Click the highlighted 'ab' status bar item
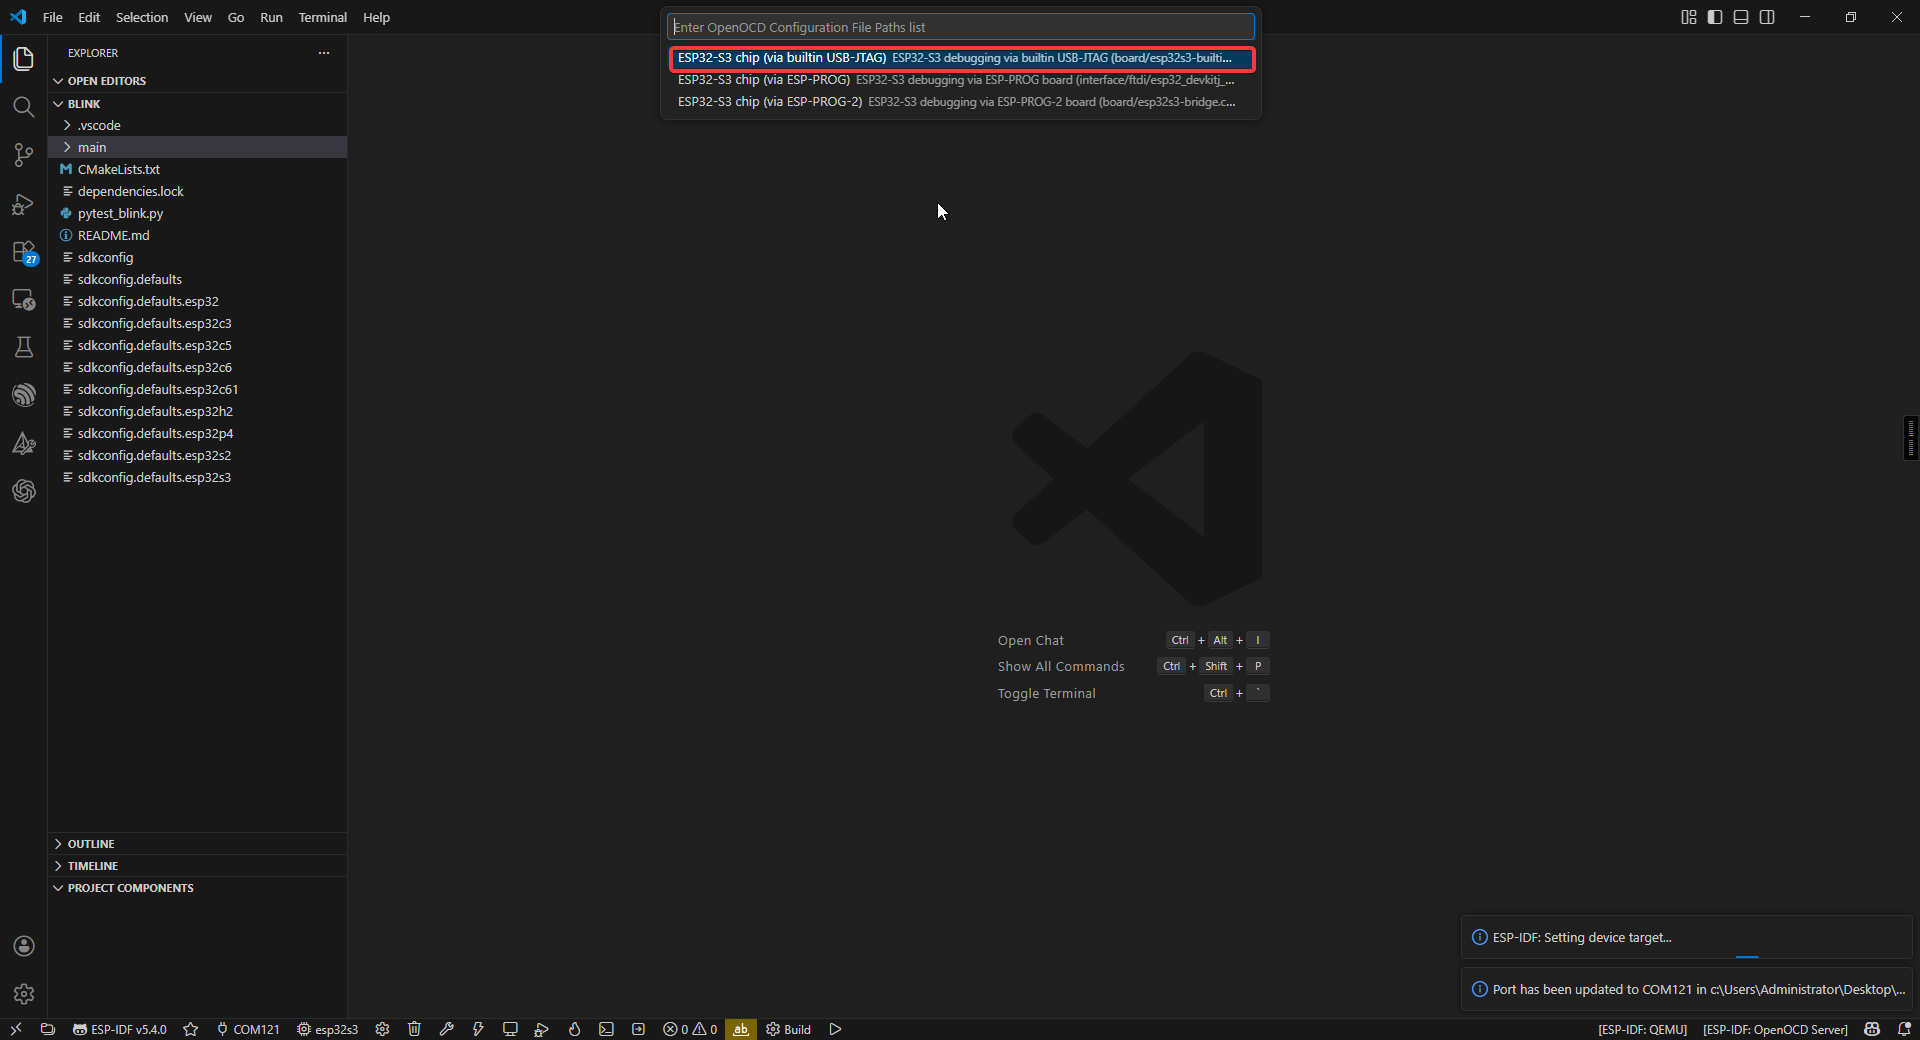 coord(741,1029)
